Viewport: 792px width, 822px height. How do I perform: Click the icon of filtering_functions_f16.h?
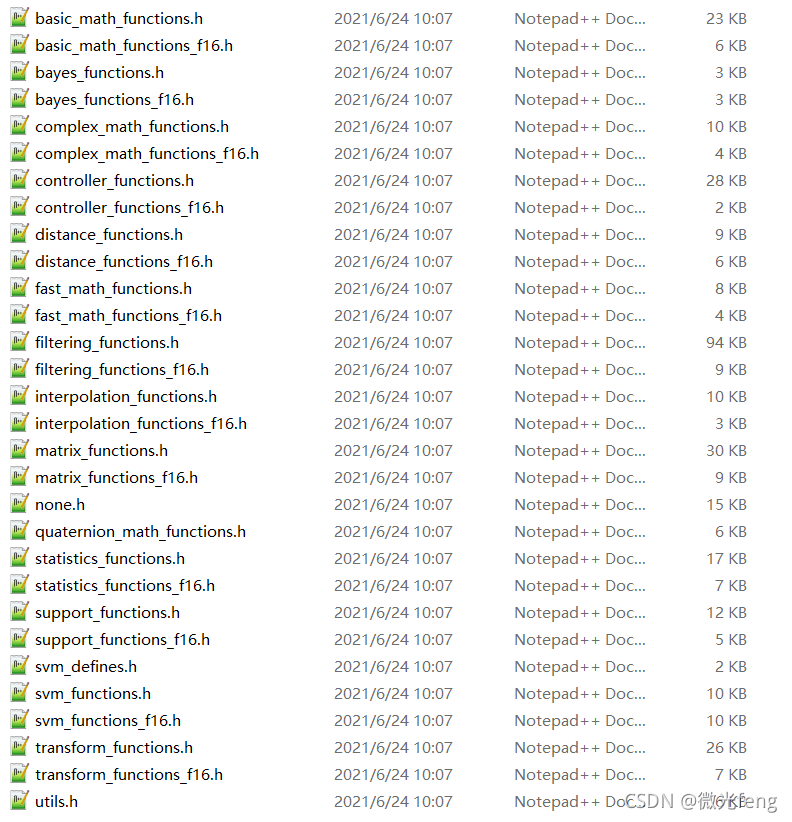pyautogui.click(x=19, y=369)
